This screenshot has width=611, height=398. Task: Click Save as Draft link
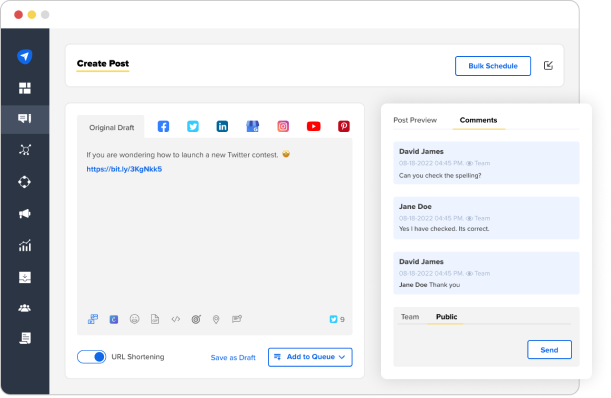coord(233,357)
